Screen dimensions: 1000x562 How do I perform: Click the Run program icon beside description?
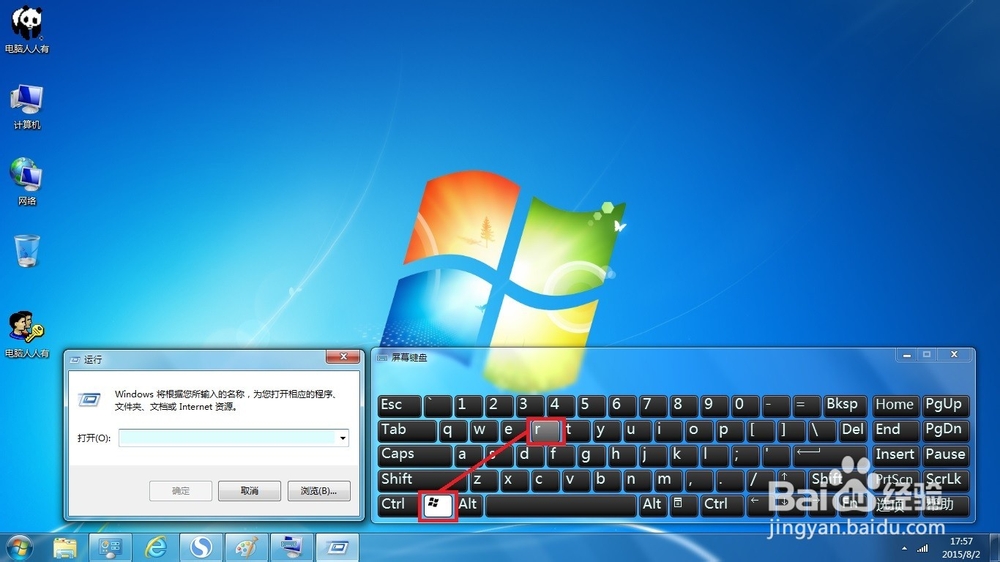click(89, 400)
